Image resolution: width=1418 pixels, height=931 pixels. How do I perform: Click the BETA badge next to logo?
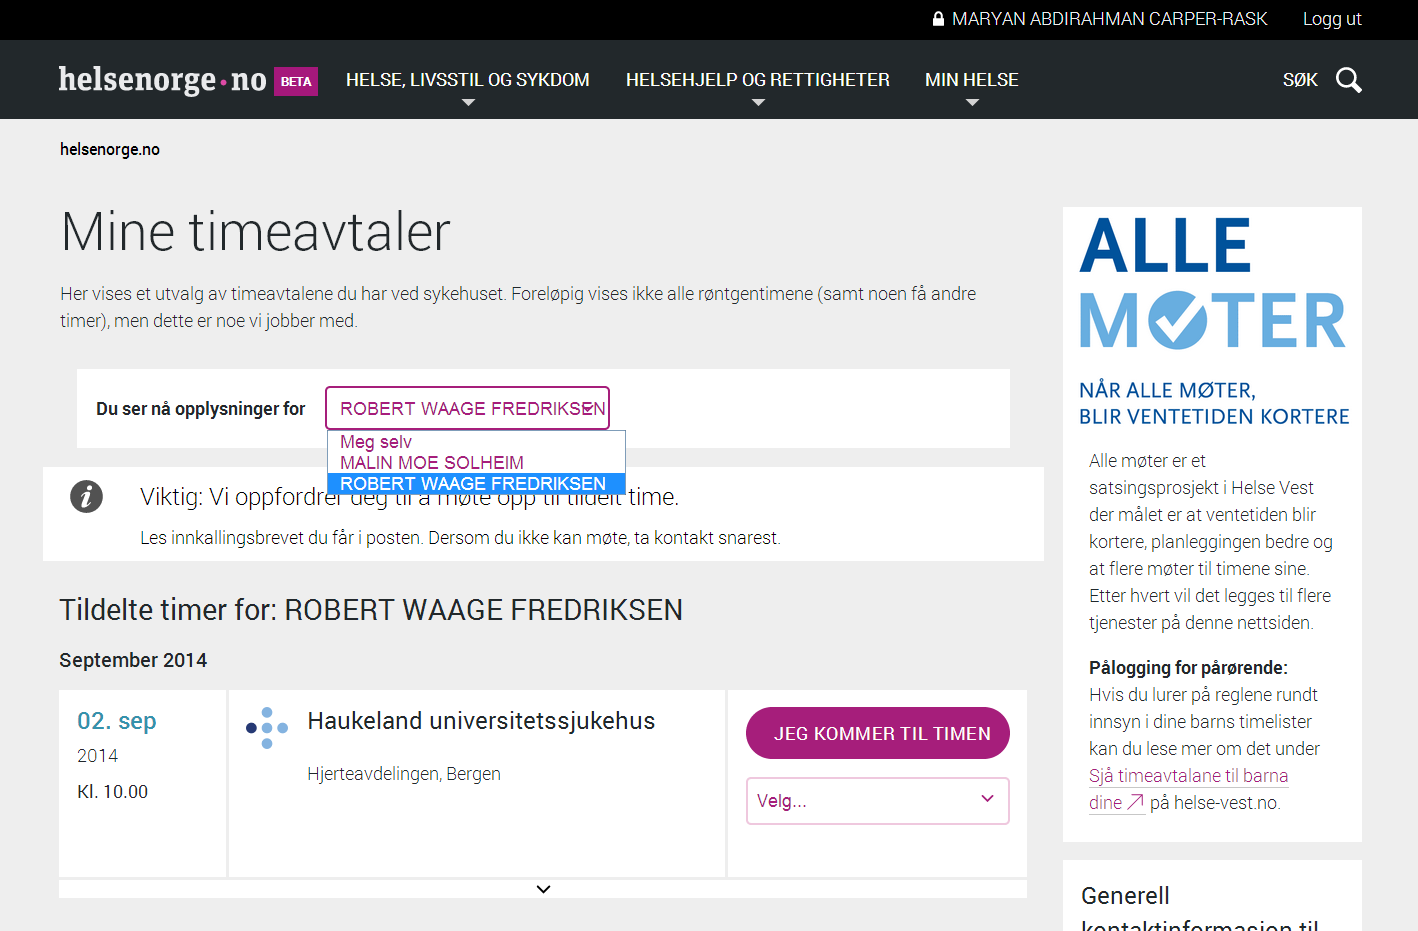click(x=296, y=81)
